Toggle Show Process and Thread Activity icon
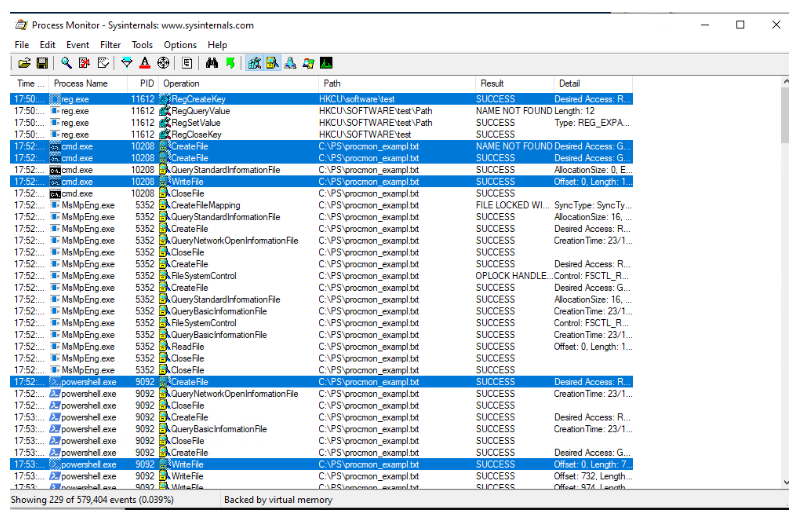Screen dimensions: 795x510 pos(308,63)
